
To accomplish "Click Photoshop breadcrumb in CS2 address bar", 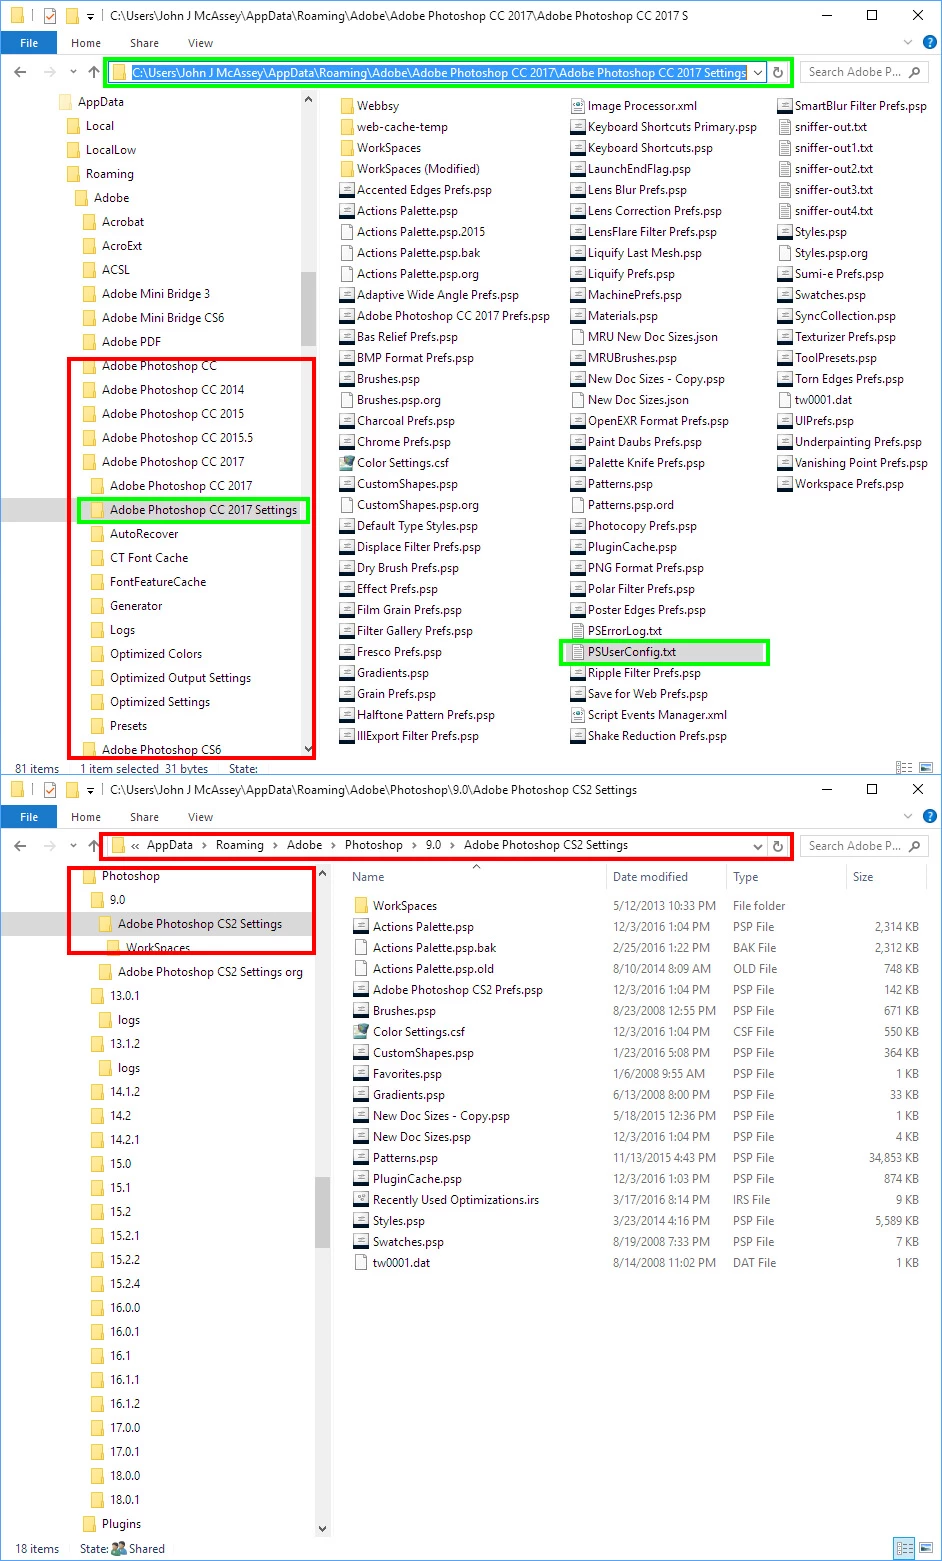I will point(374,845).
